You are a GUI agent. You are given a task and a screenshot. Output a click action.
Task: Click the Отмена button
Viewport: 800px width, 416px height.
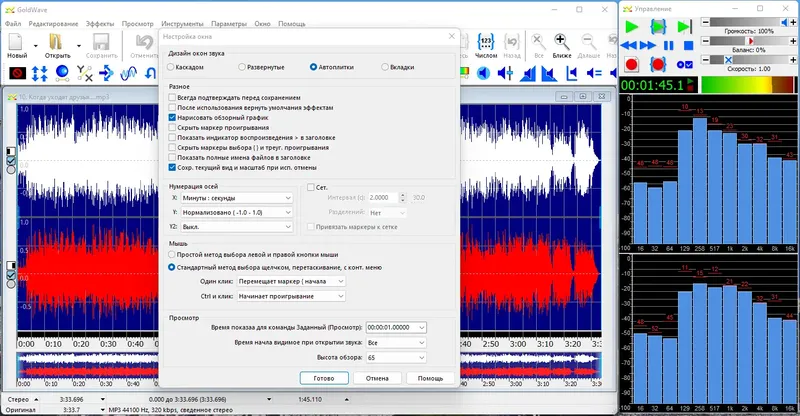[376, 379]
